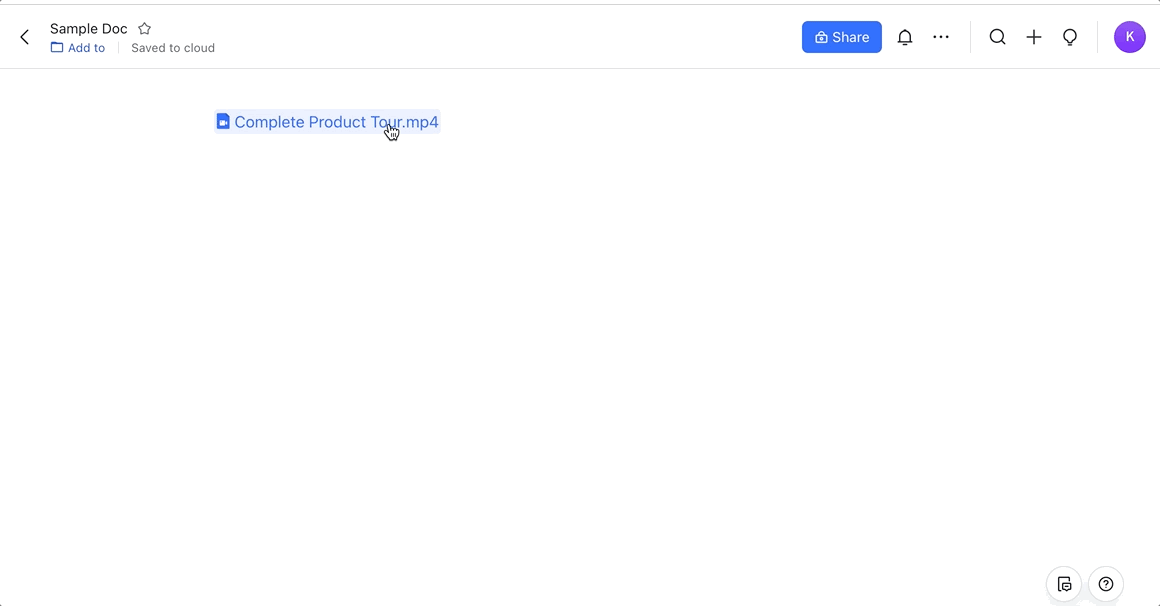Viewport: 1160px width, 606px height.
Task: Click the Add to link text
Action: (x=86, y=48)
